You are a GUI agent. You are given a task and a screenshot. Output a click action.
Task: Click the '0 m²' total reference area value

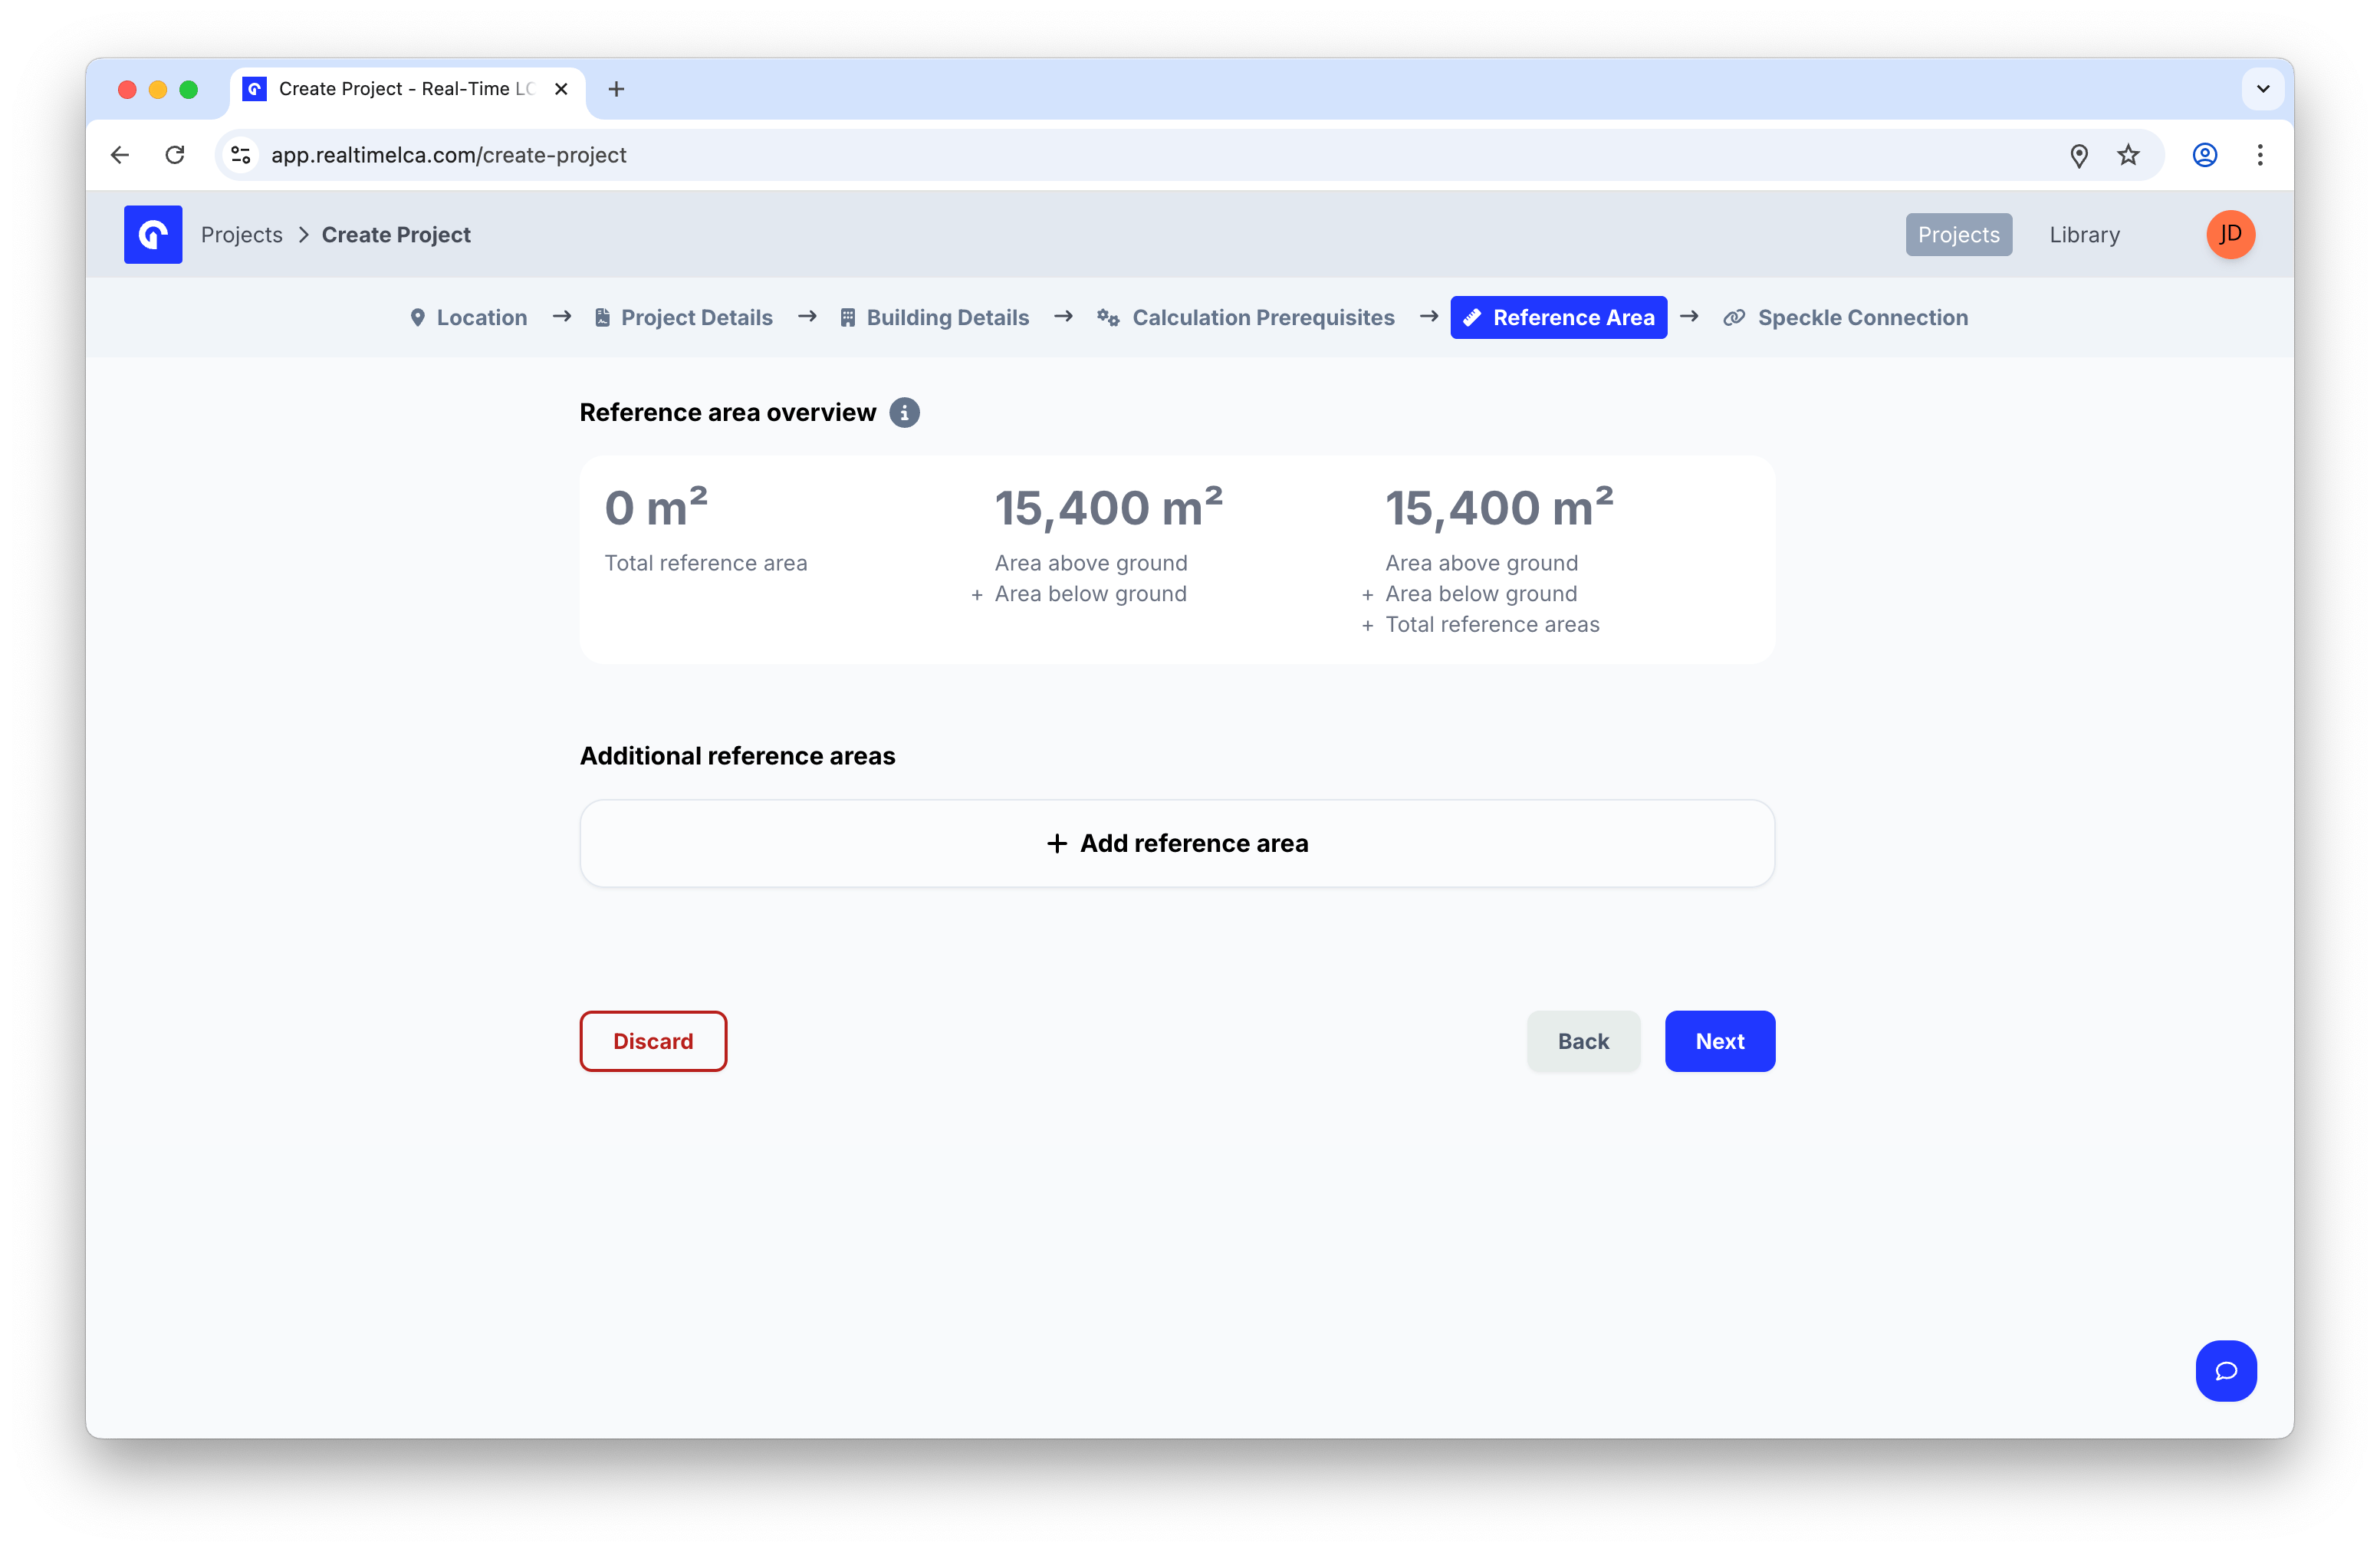point(656,507)
